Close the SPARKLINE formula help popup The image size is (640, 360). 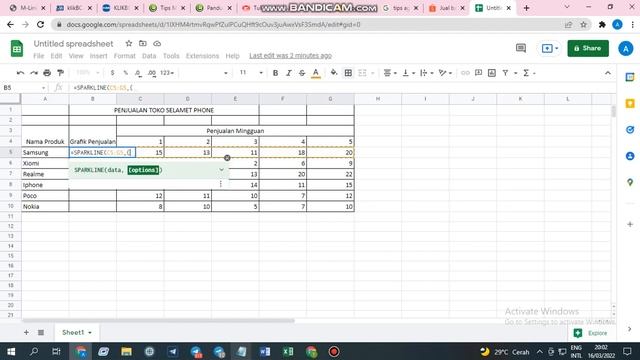(227, 158)
